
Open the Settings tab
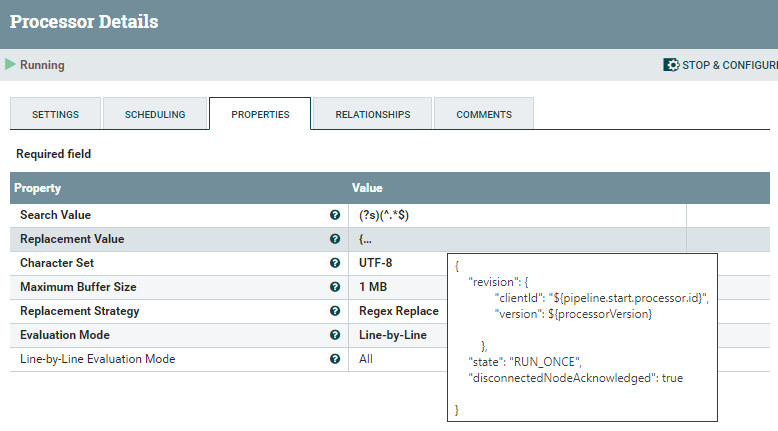pos(55,114)
